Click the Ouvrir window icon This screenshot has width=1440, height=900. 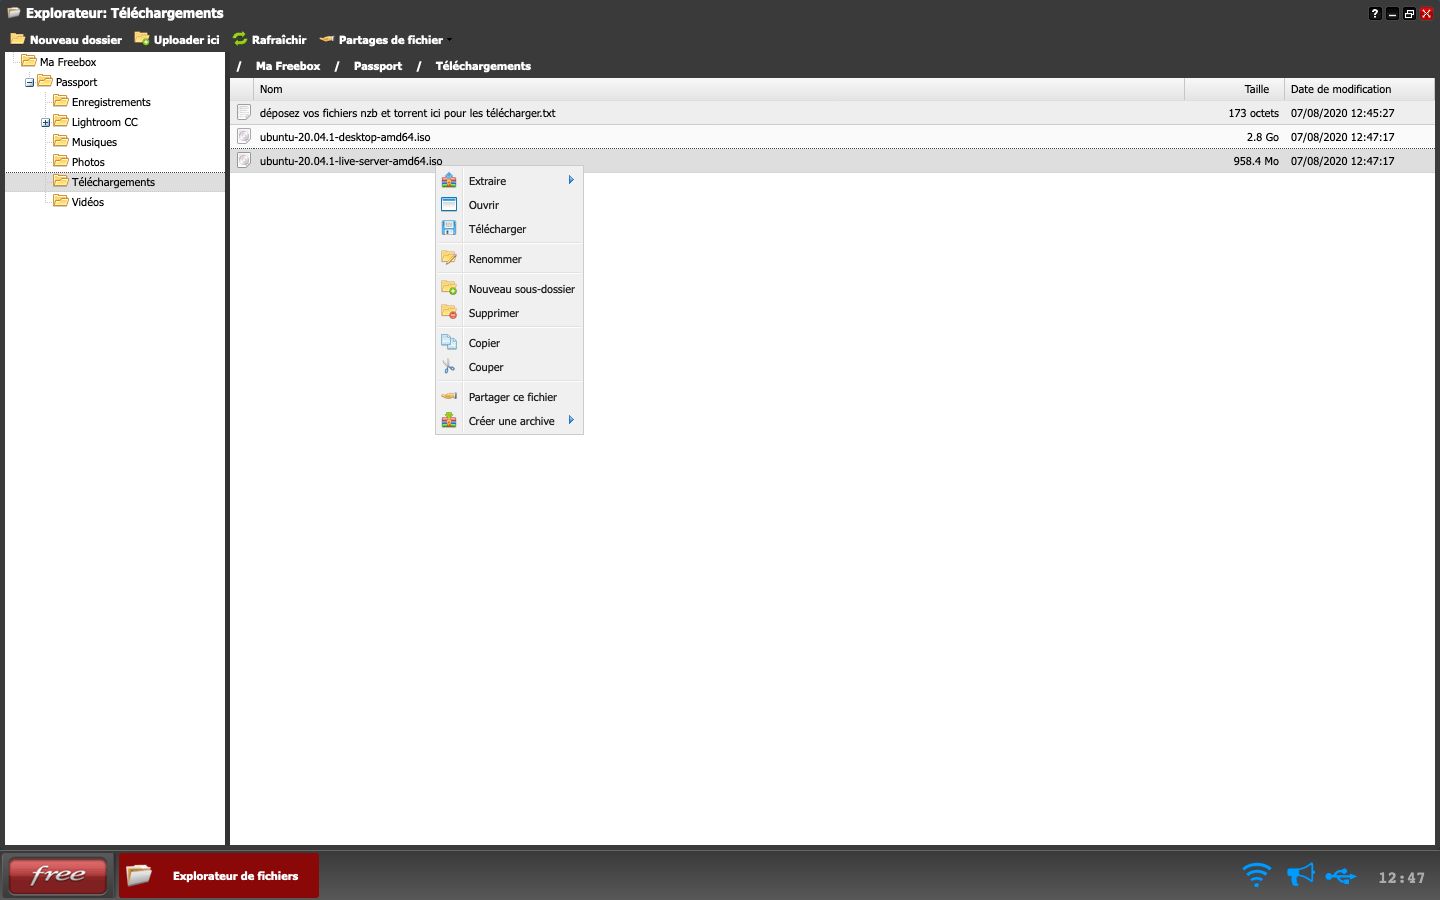click(x=449, y=204)
